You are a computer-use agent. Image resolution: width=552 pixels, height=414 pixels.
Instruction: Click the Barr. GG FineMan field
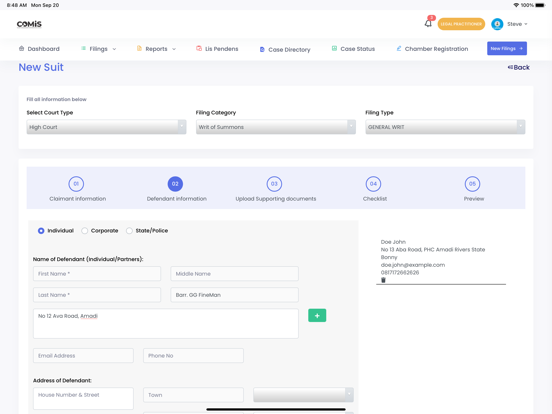tap(234, 295)
